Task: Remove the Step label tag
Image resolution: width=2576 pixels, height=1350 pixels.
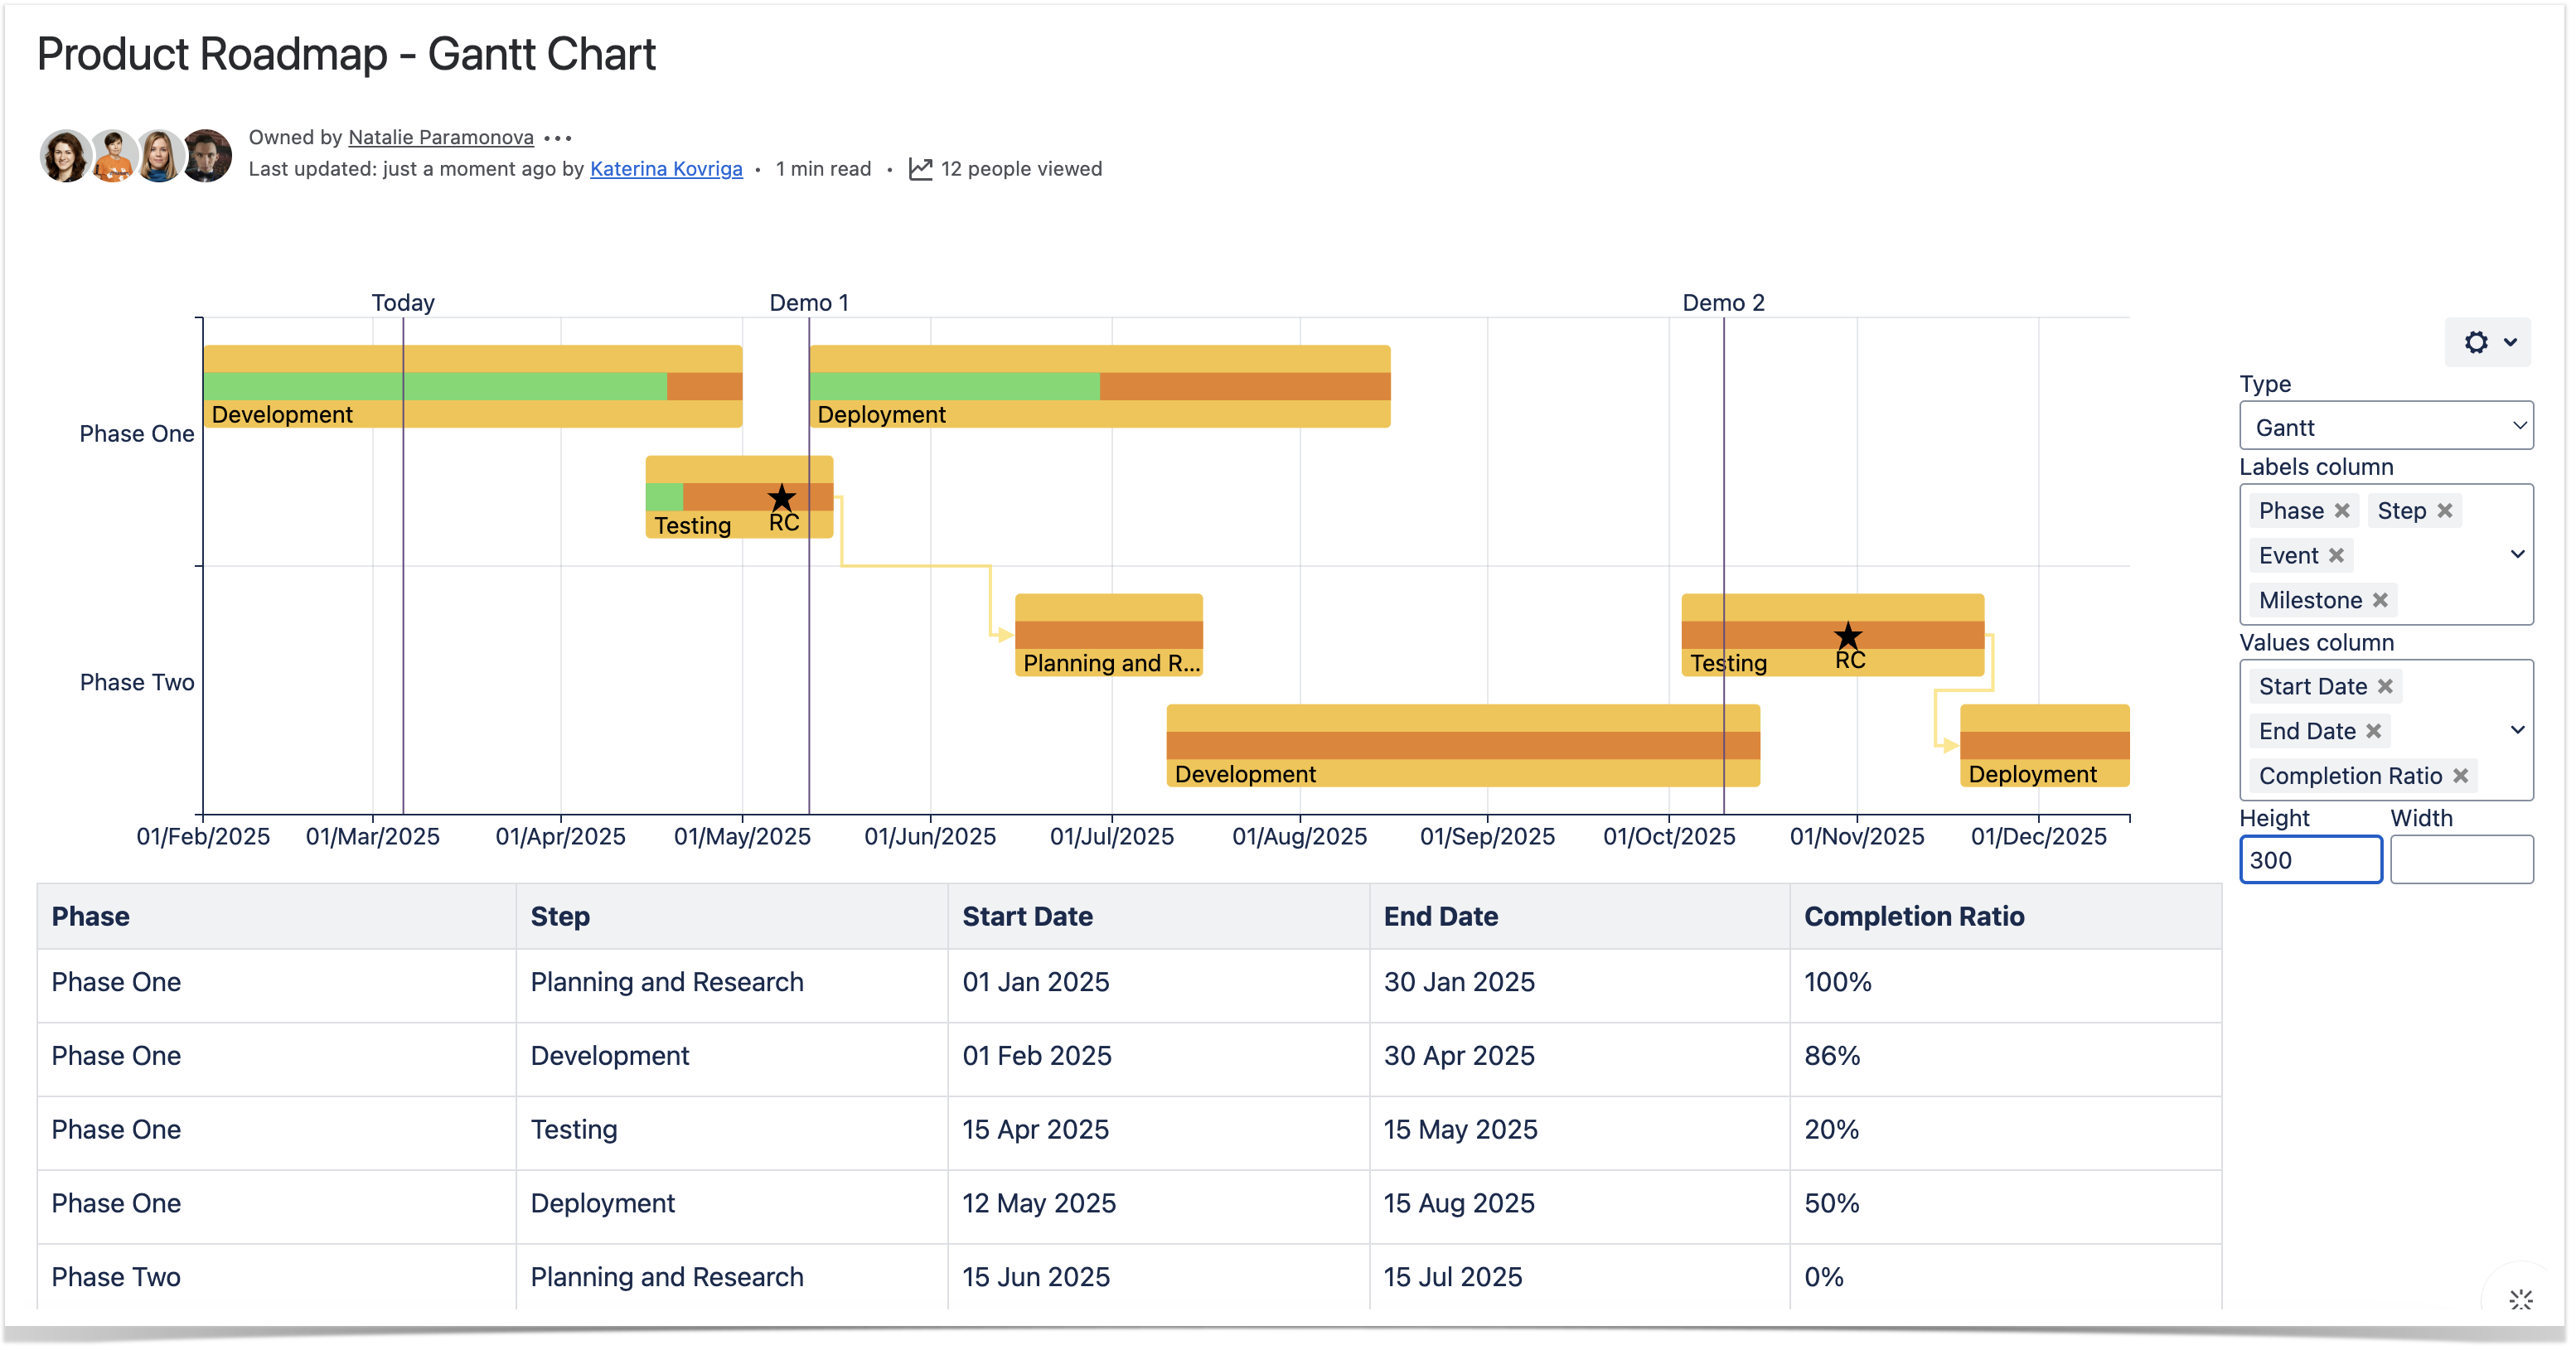Action: 2445,511
